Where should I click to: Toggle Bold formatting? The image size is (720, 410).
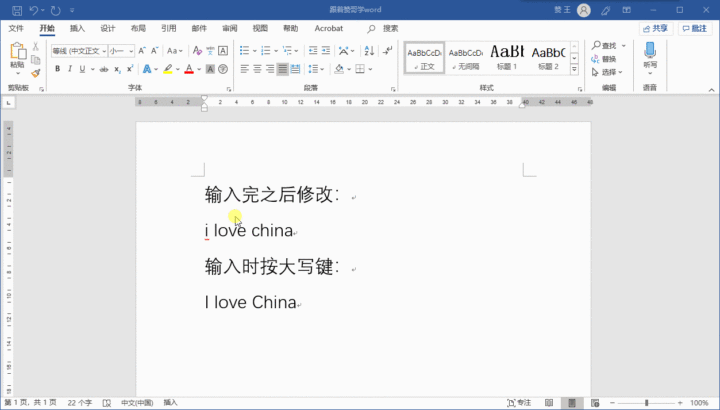pyautogui.click(x=57, y=69)
